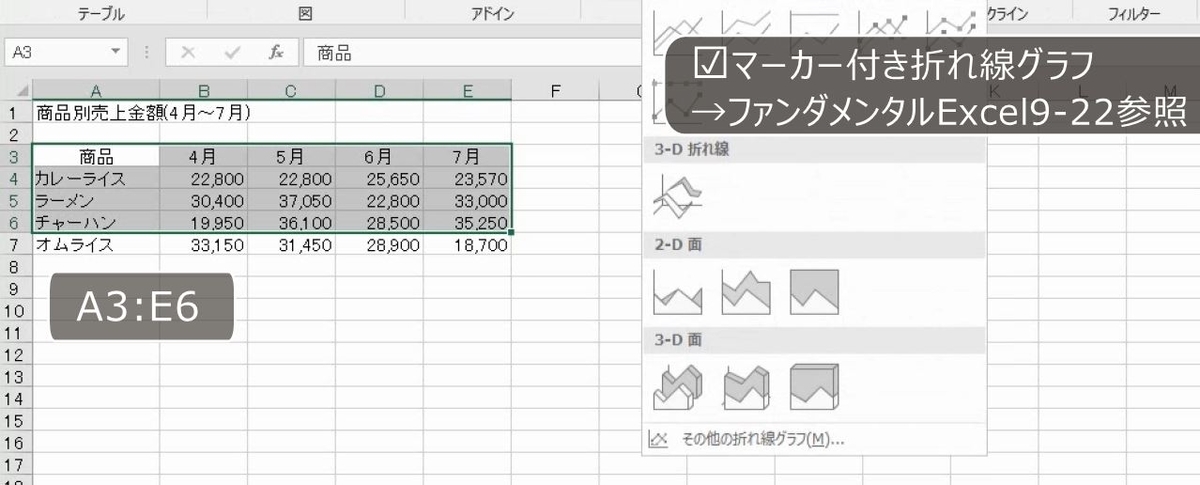Click the formula bar containing 商品

[470, 52]
